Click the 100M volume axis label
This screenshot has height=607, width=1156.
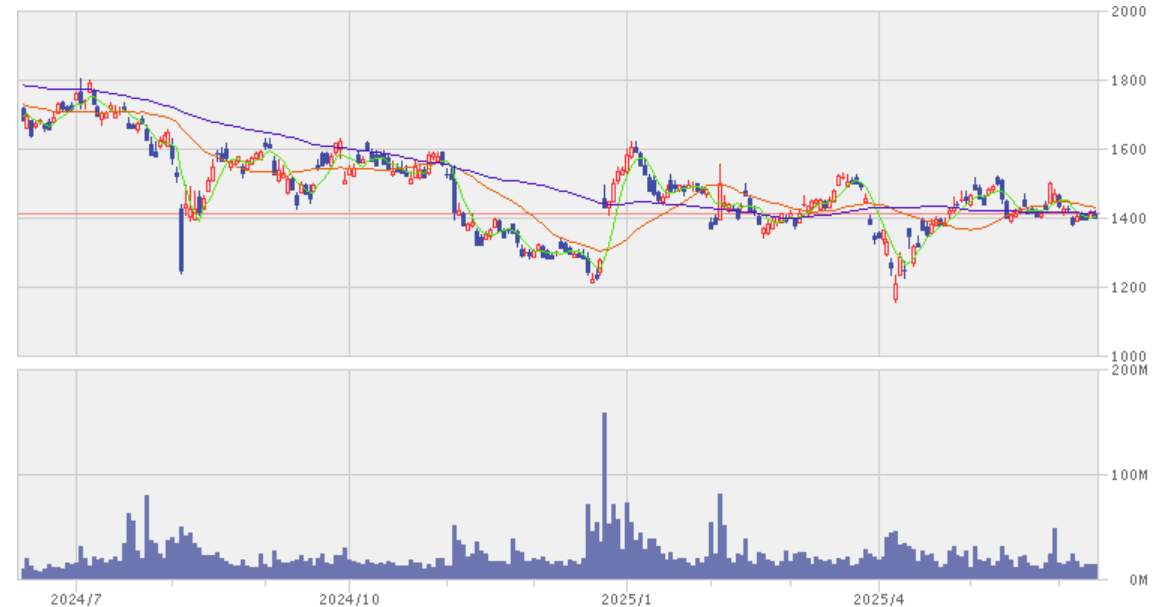coord(1128,475)
